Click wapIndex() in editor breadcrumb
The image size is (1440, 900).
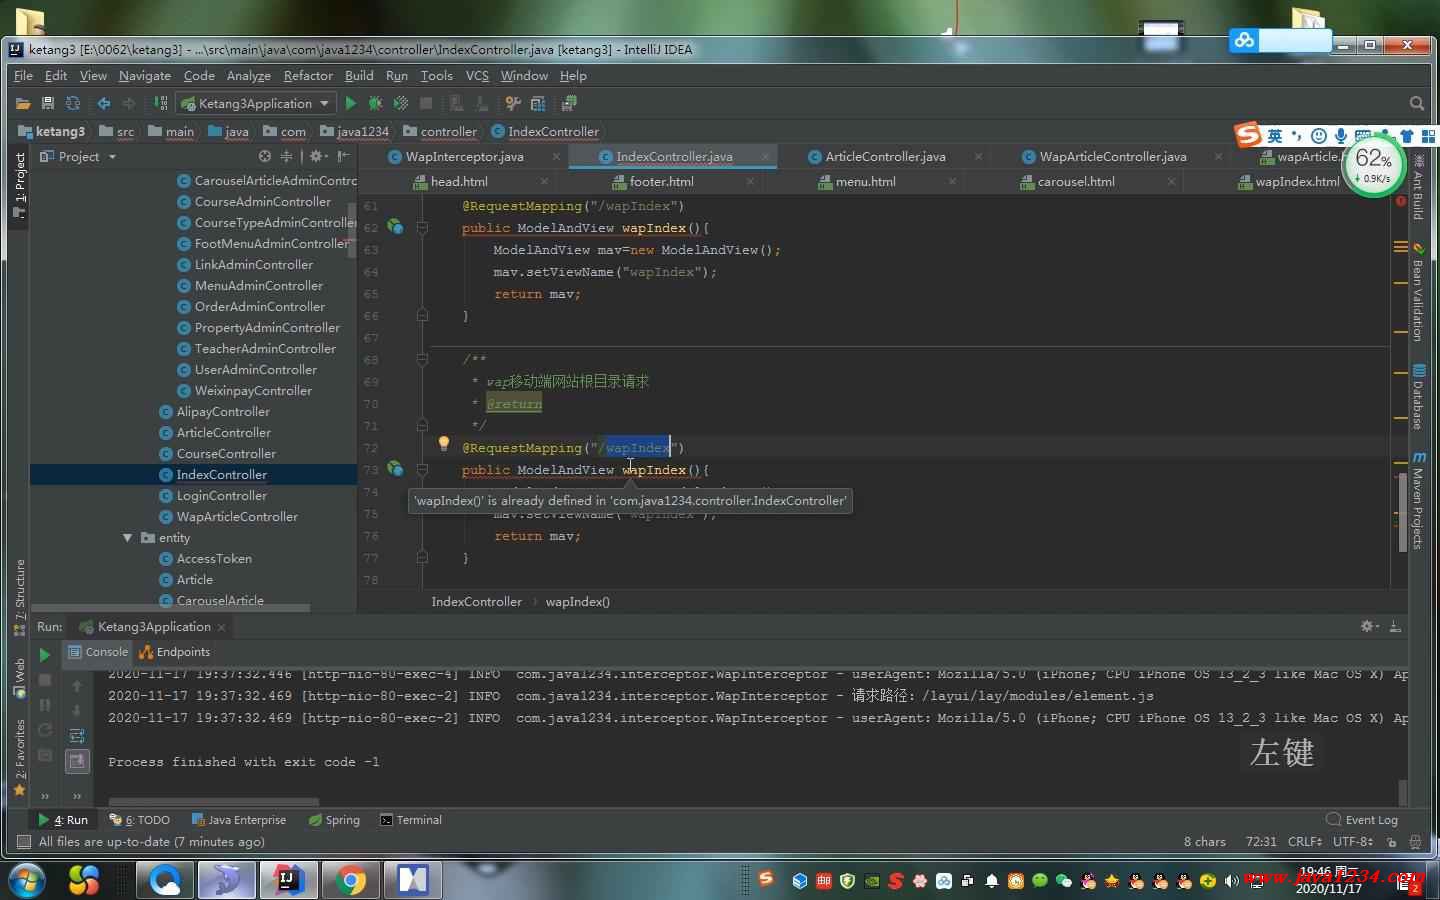coord(577,601)
